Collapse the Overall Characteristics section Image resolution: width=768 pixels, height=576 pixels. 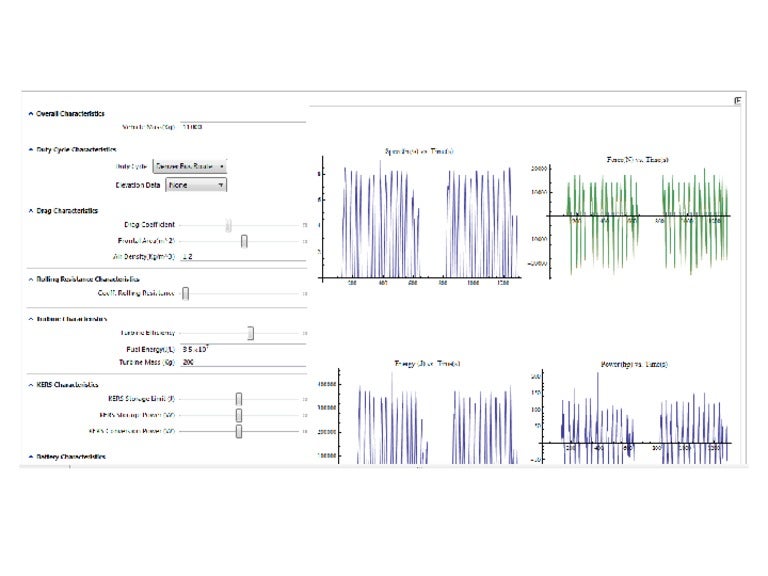click(30, 114)
